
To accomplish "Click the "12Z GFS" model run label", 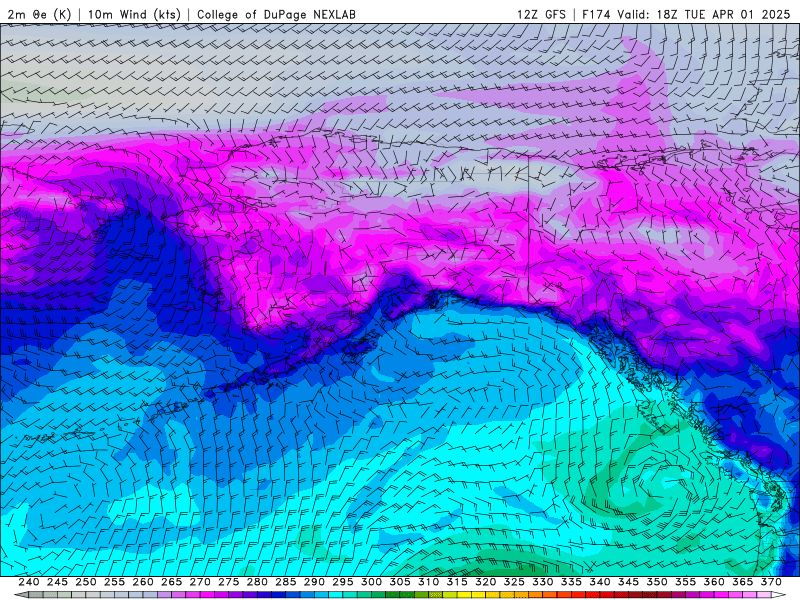I will tap(541, 14).
